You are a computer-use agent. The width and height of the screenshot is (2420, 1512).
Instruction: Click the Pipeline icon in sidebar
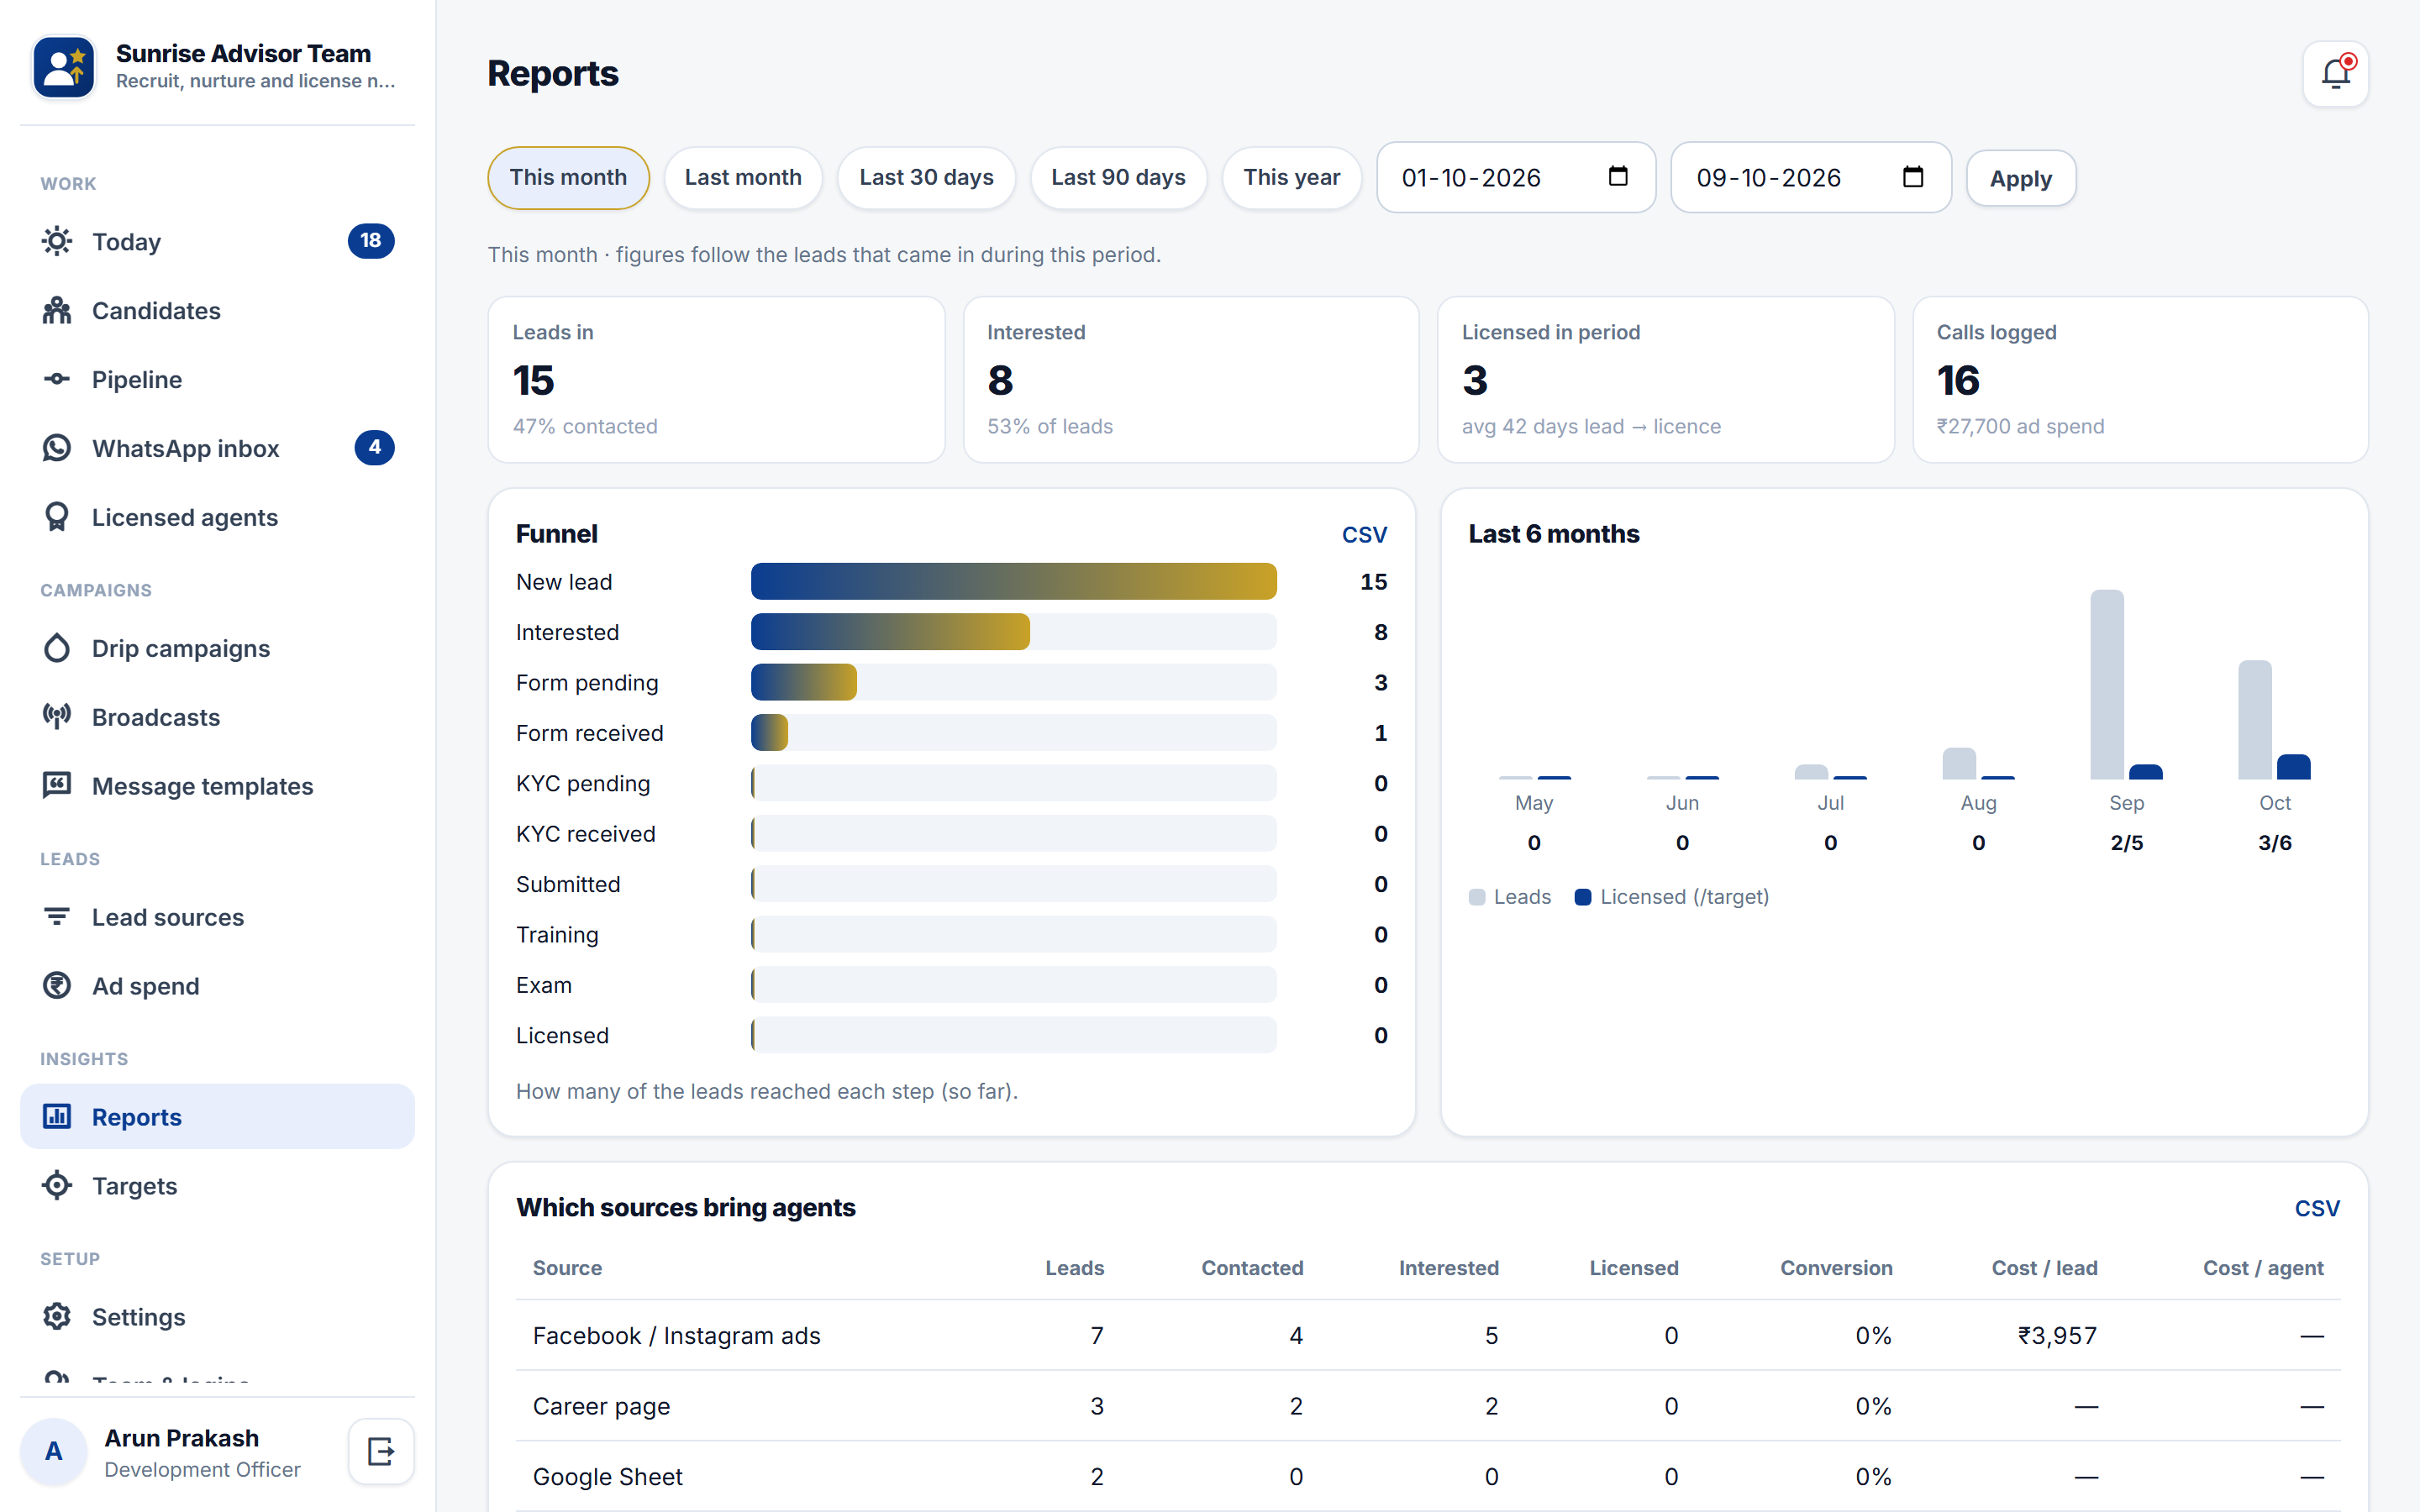click(57, 379)
